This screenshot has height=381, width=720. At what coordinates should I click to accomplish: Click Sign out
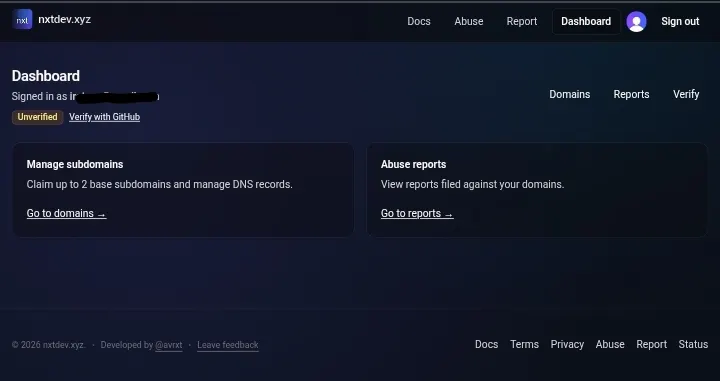(x=680, y=22)
